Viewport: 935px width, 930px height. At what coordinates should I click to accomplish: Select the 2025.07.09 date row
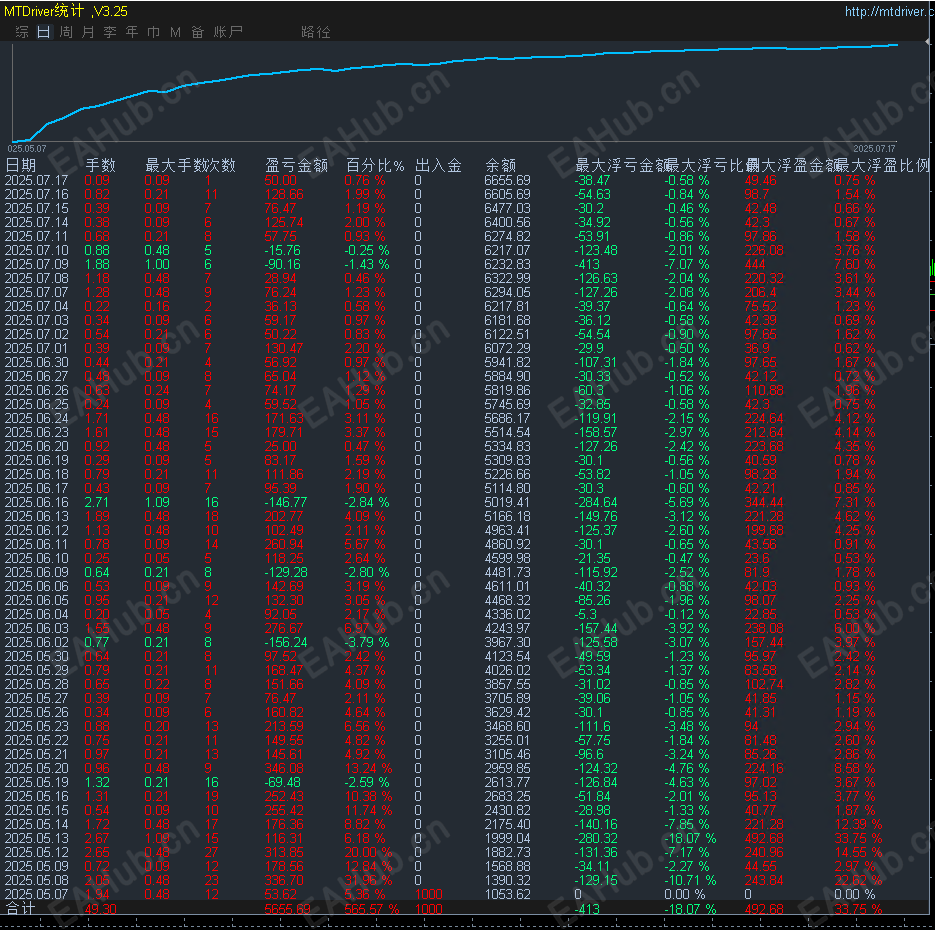point(36,264)
